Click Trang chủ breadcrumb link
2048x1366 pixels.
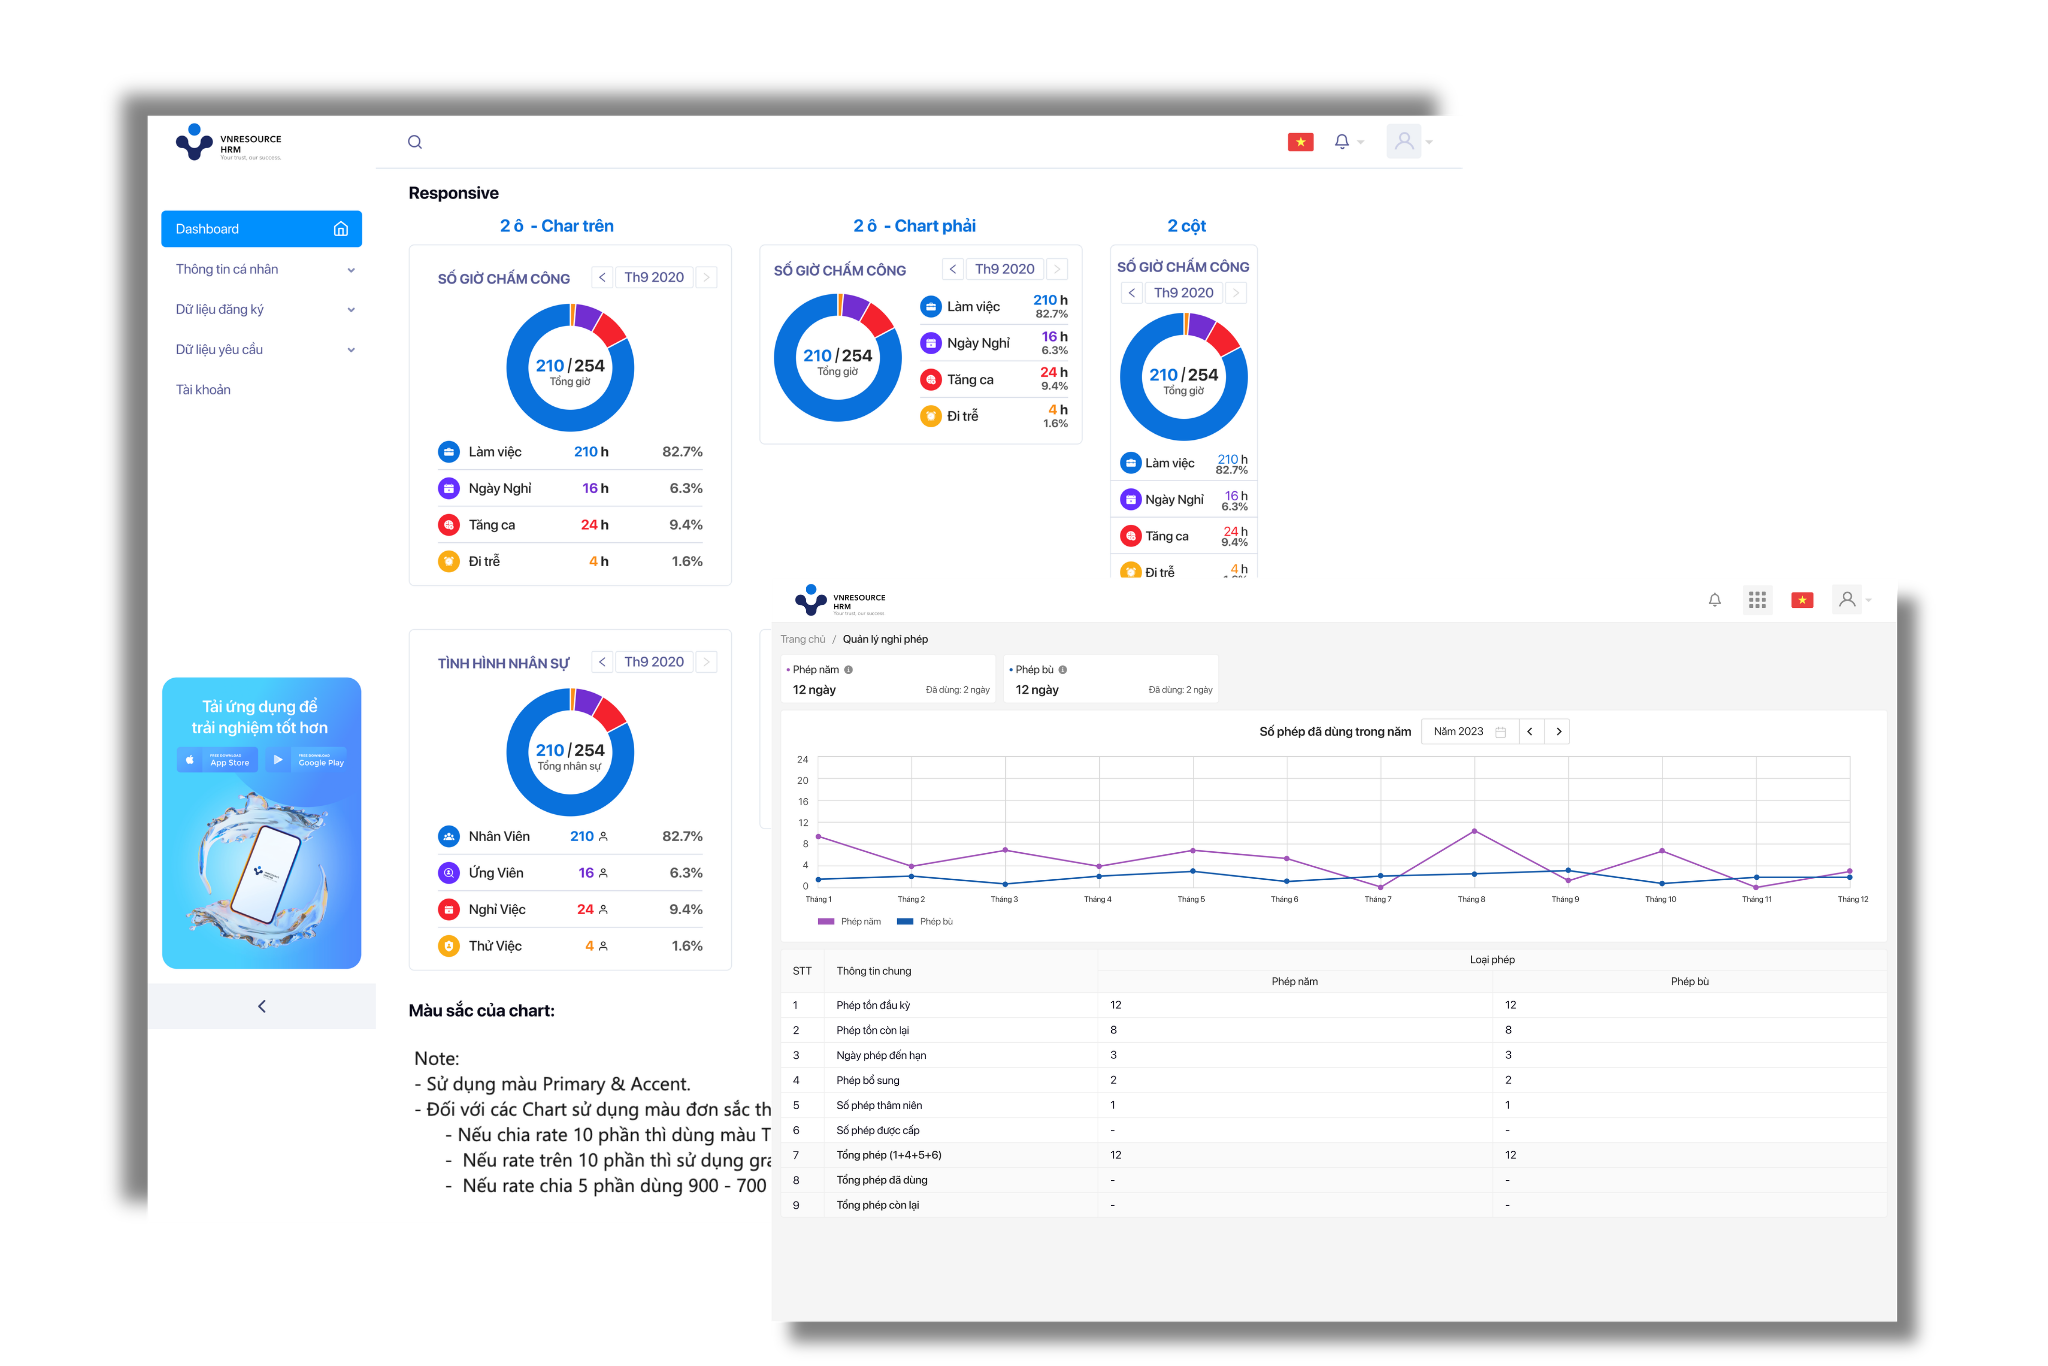(803, 639)
